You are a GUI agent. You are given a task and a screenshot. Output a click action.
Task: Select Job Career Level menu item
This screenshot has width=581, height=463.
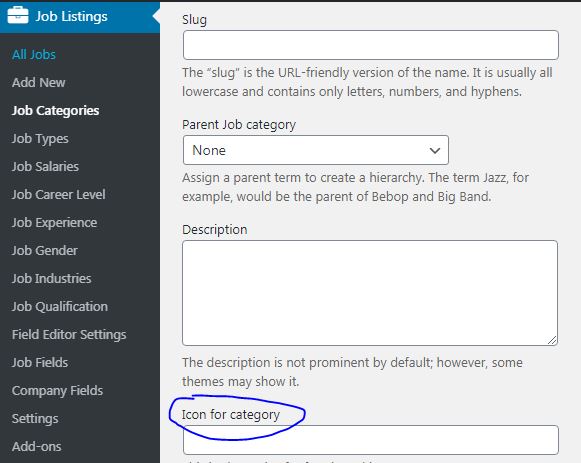[59, 194]
